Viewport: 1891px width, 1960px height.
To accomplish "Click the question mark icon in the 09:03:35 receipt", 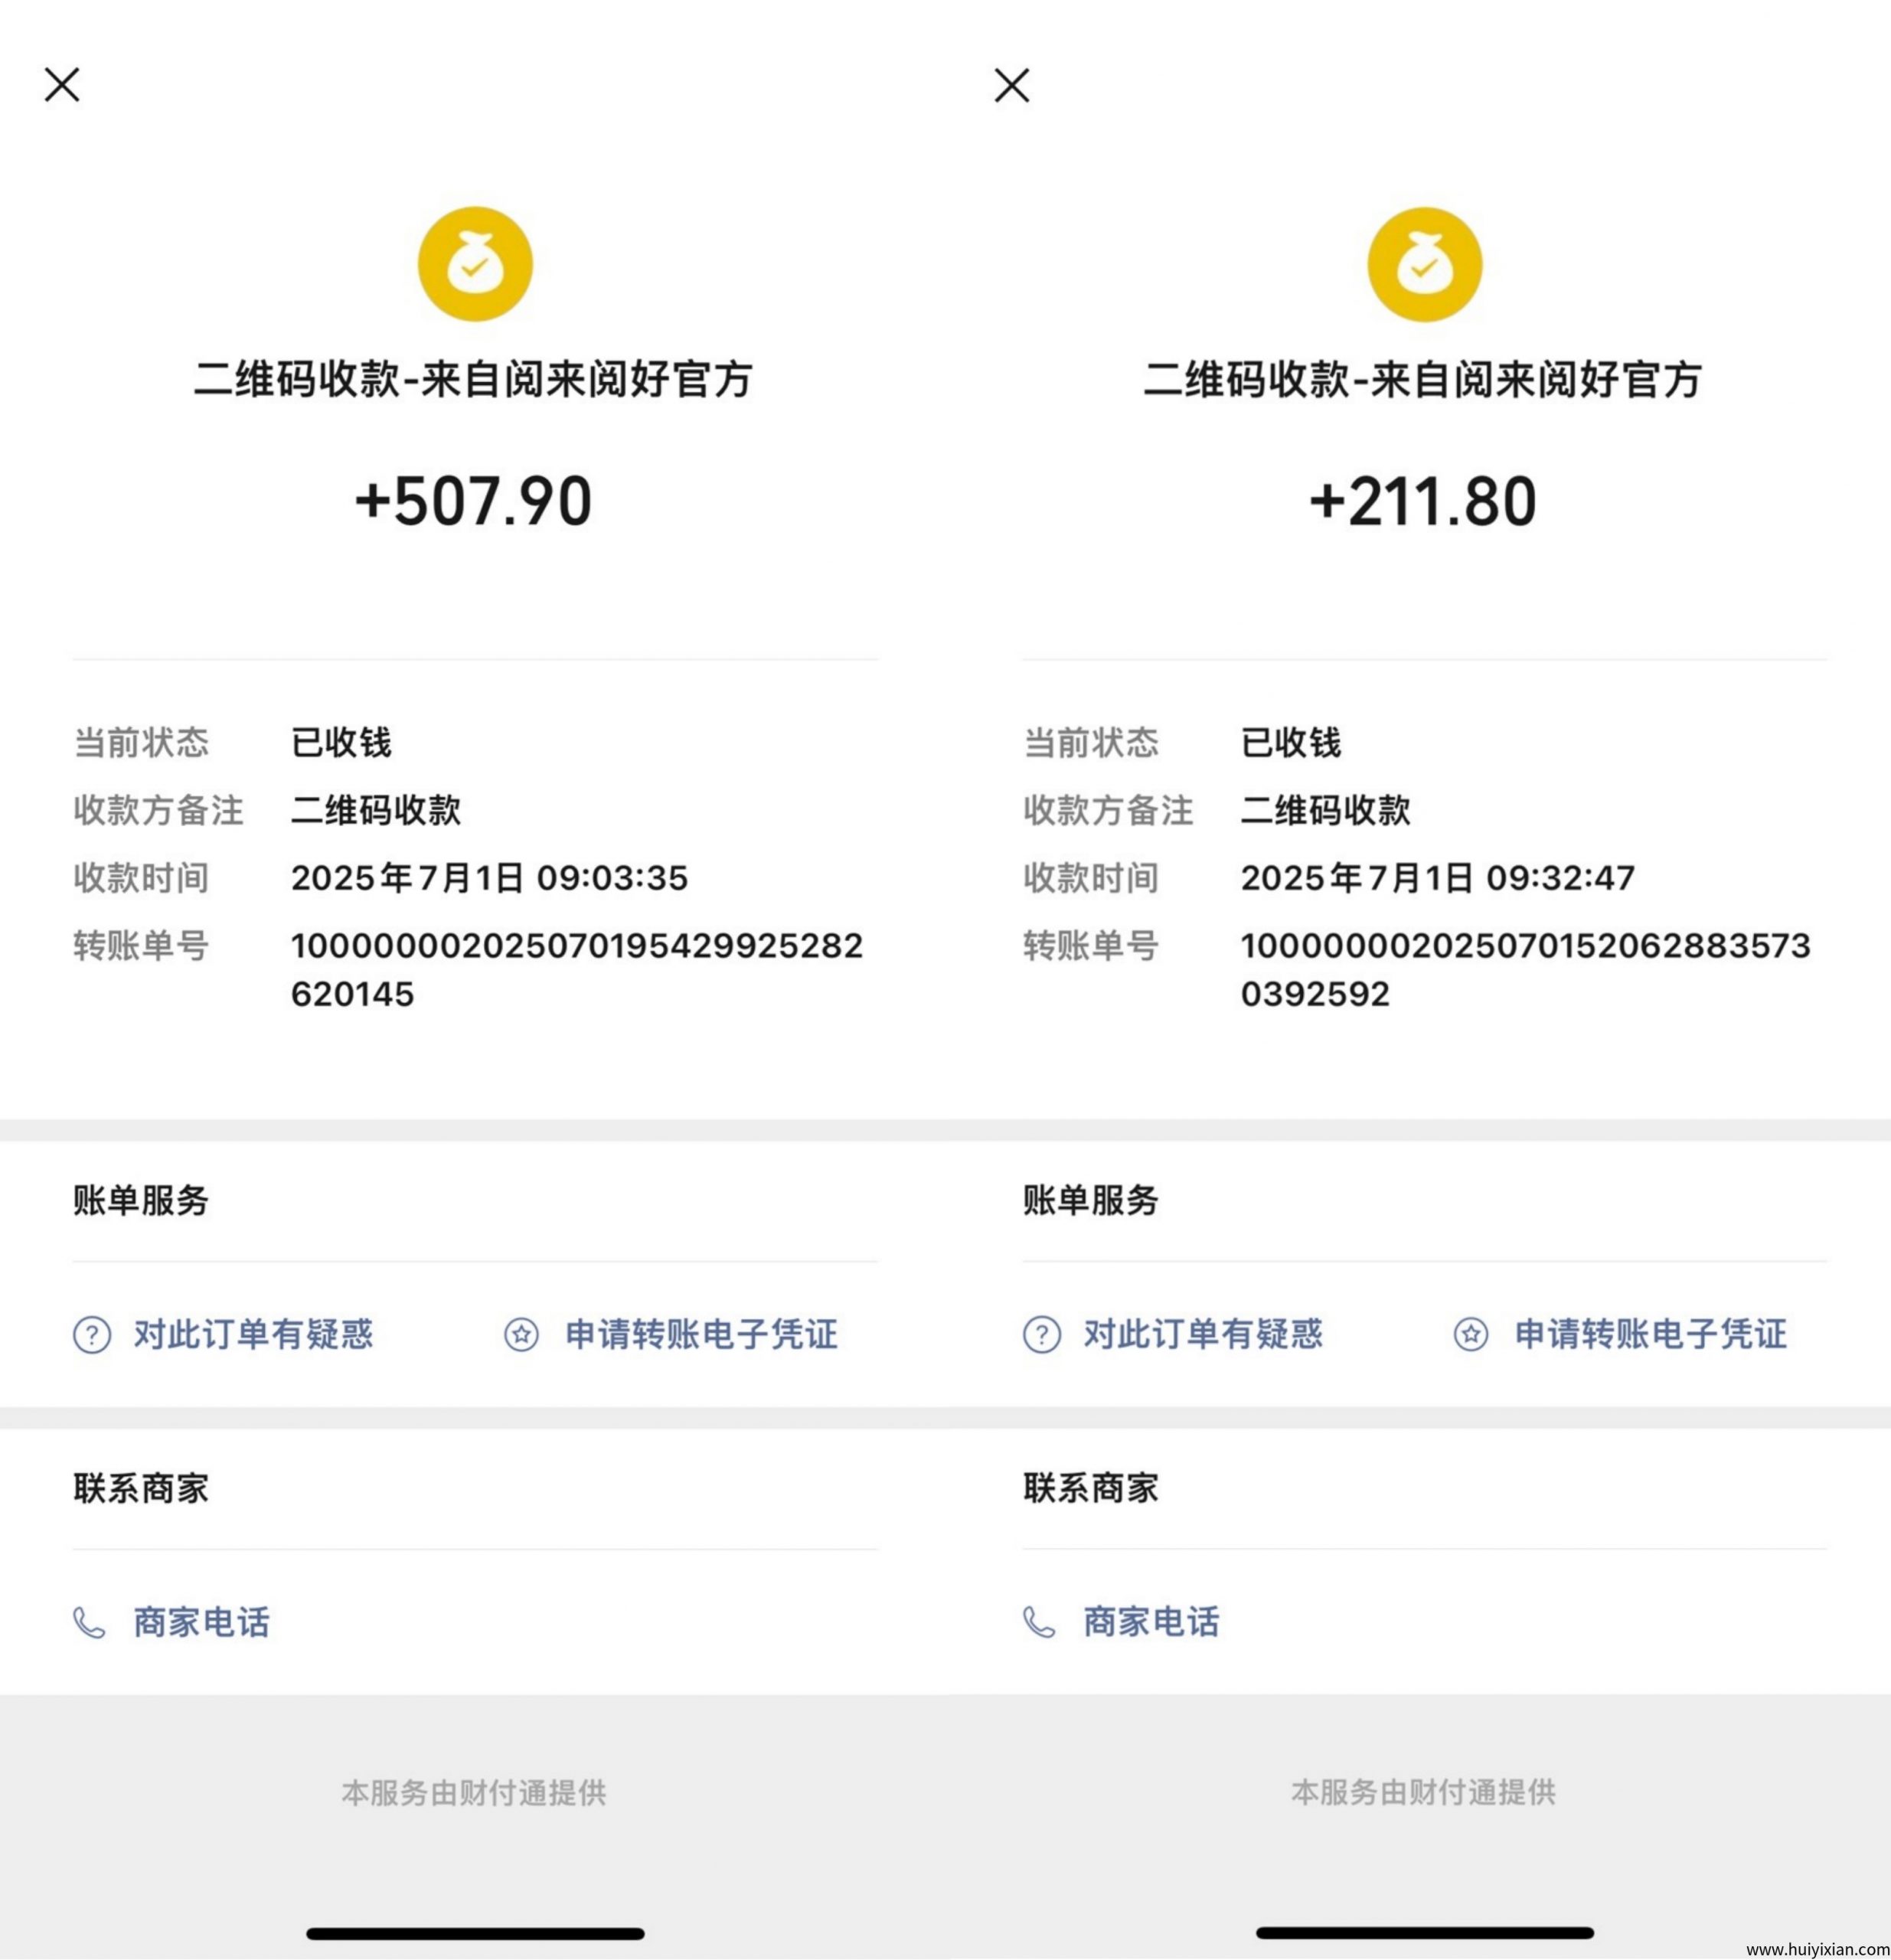I will click(92, 1334).
